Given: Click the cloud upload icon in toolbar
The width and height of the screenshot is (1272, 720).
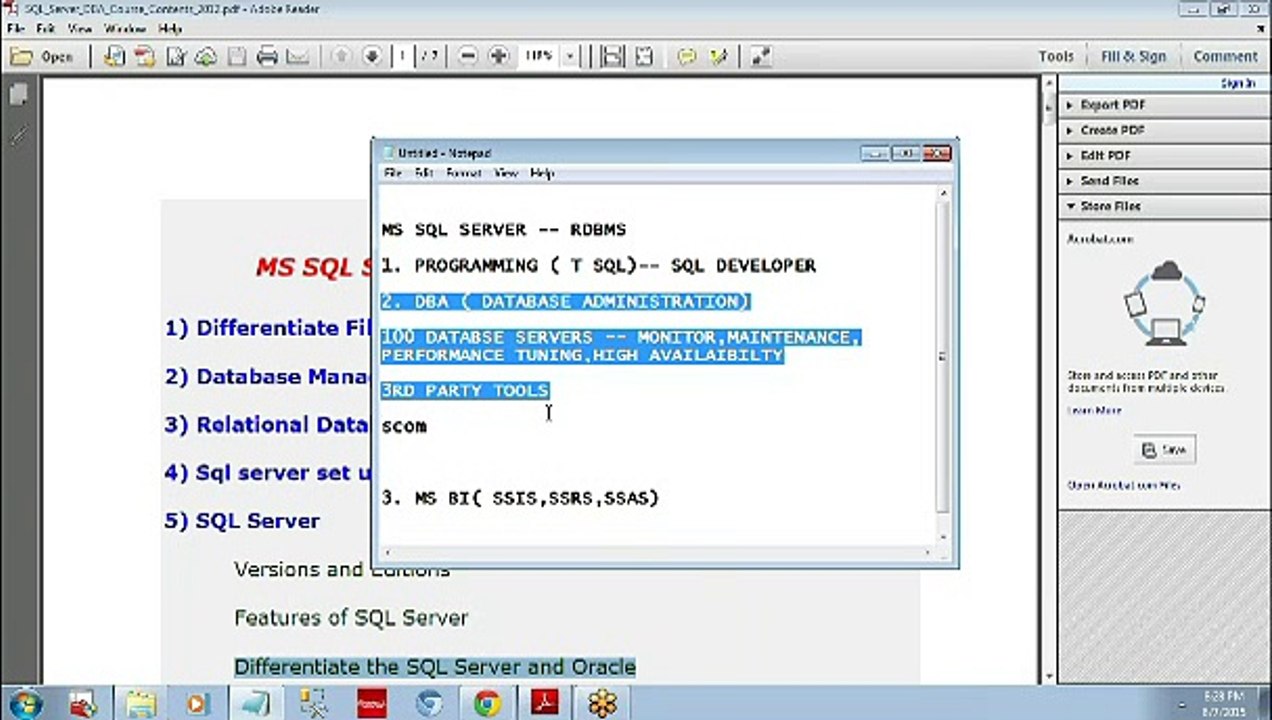Looking at the screenshot, I should point(206,57).
